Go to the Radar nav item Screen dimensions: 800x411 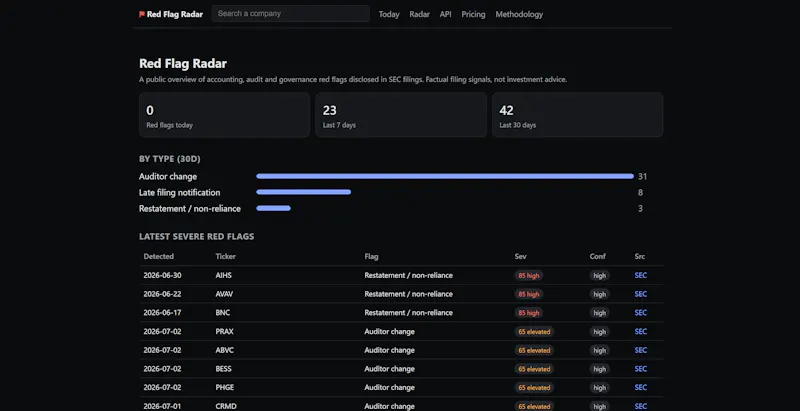[419, 14]
